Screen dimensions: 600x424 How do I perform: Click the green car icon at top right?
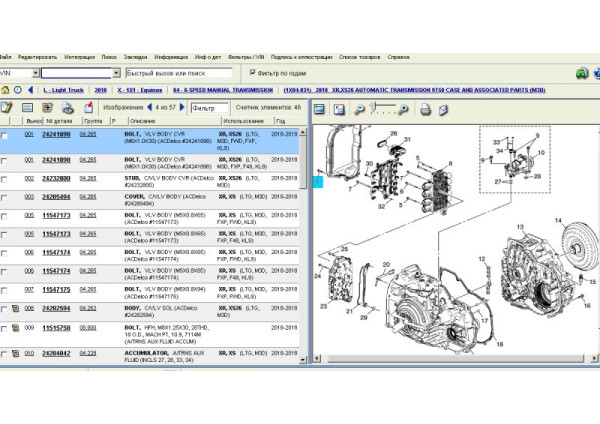tap(582, 73)
